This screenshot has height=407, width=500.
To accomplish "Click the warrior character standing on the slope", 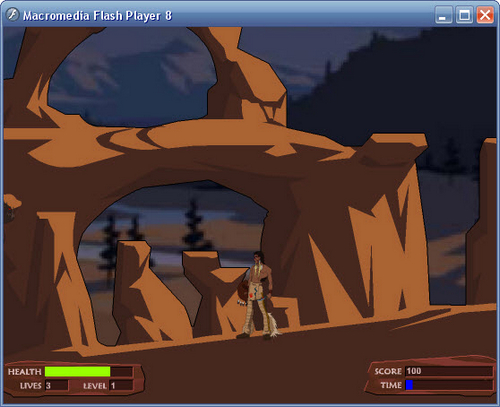I will pyautogui.click(x=258, y=295).
